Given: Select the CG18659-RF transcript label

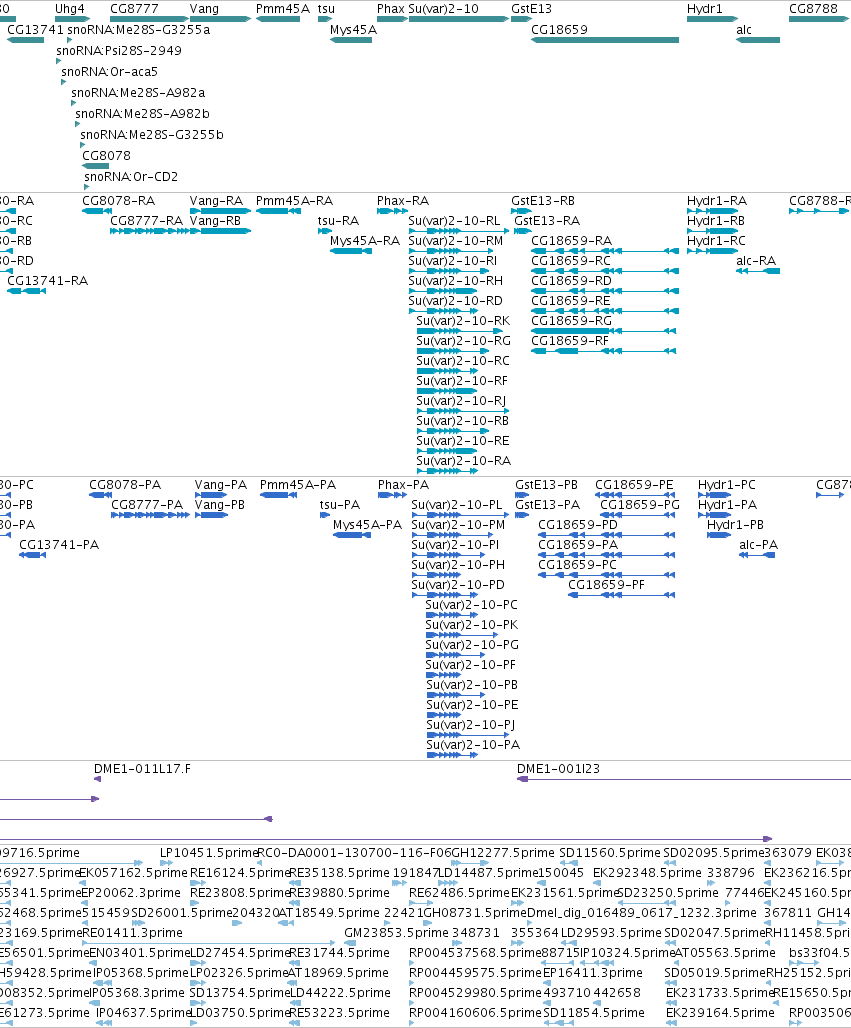Looking at the screenshot, I should [570, 341].
